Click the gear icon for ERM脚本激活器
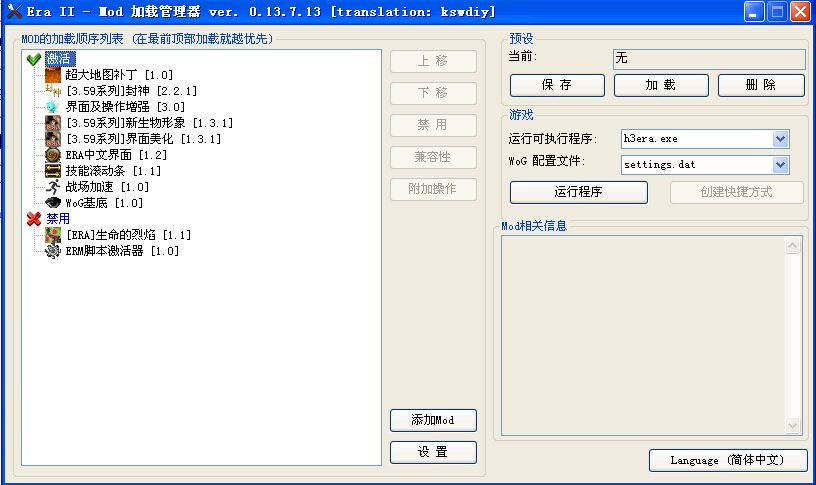Image resolution: width=816 pixels, height=485 pixels. pos(53,251)
